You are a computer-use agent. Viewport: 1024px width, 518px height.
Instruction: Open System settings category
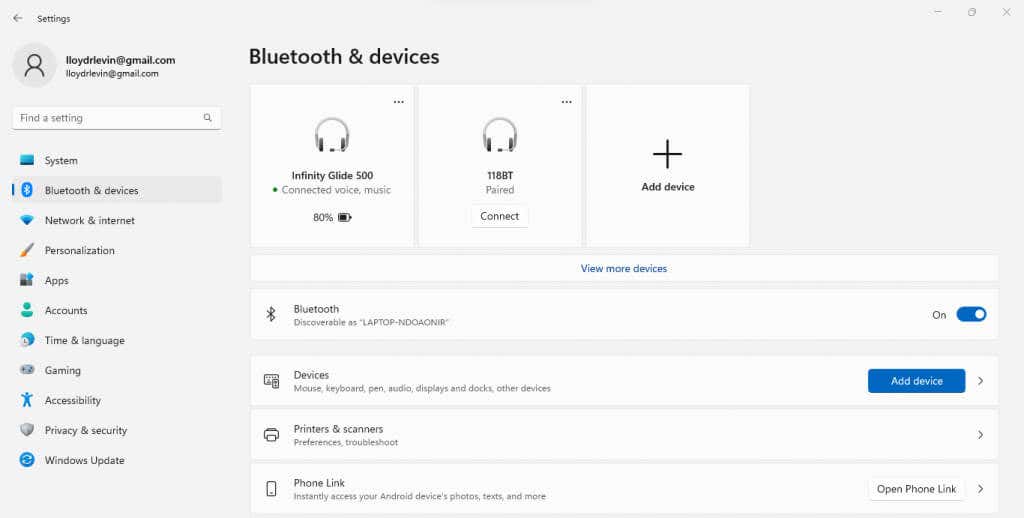pos(117,160)
